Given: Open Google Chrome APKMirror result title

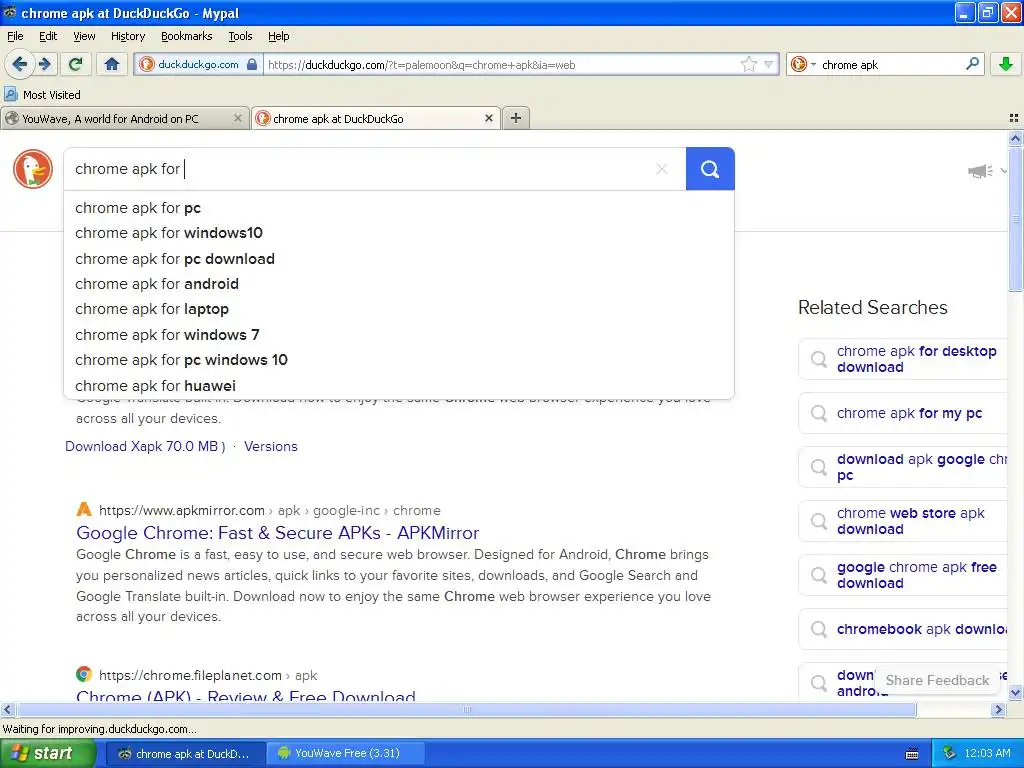Looking at the screenshot, I should (278, 533).
